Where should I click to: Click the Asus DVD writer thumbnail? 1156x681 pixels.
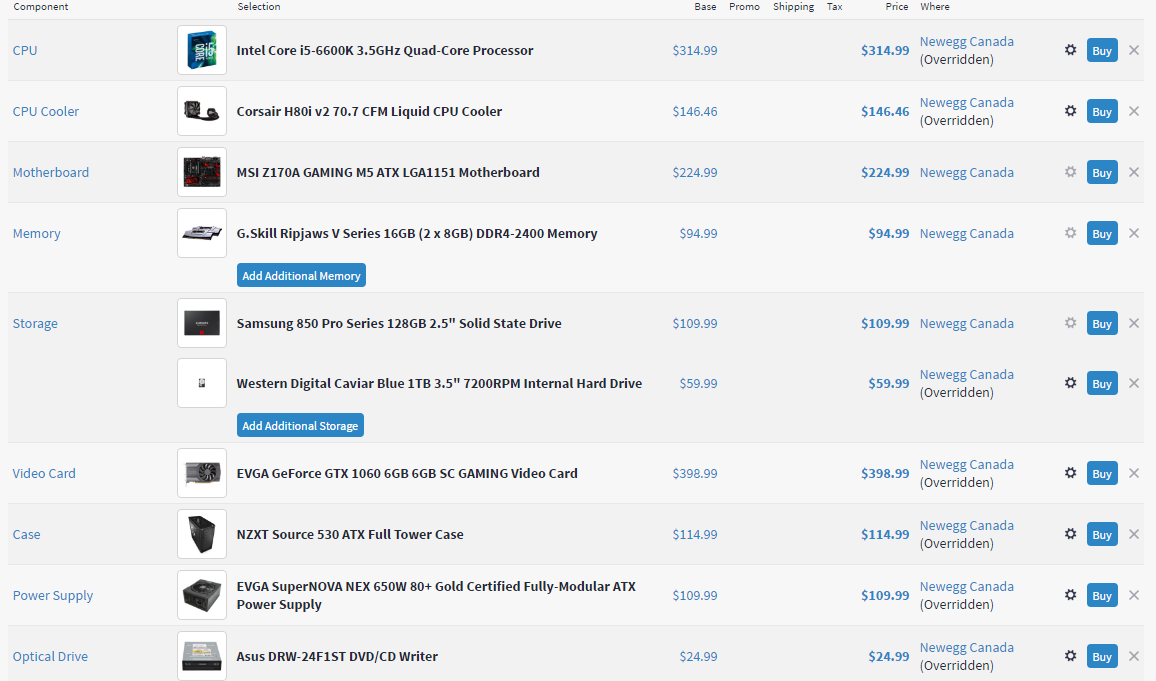(202, 656)
